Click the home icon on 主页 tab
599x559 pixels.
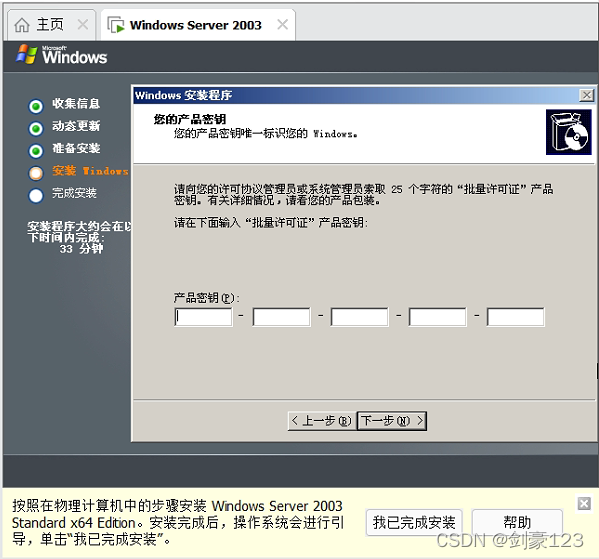click(22, 25)
